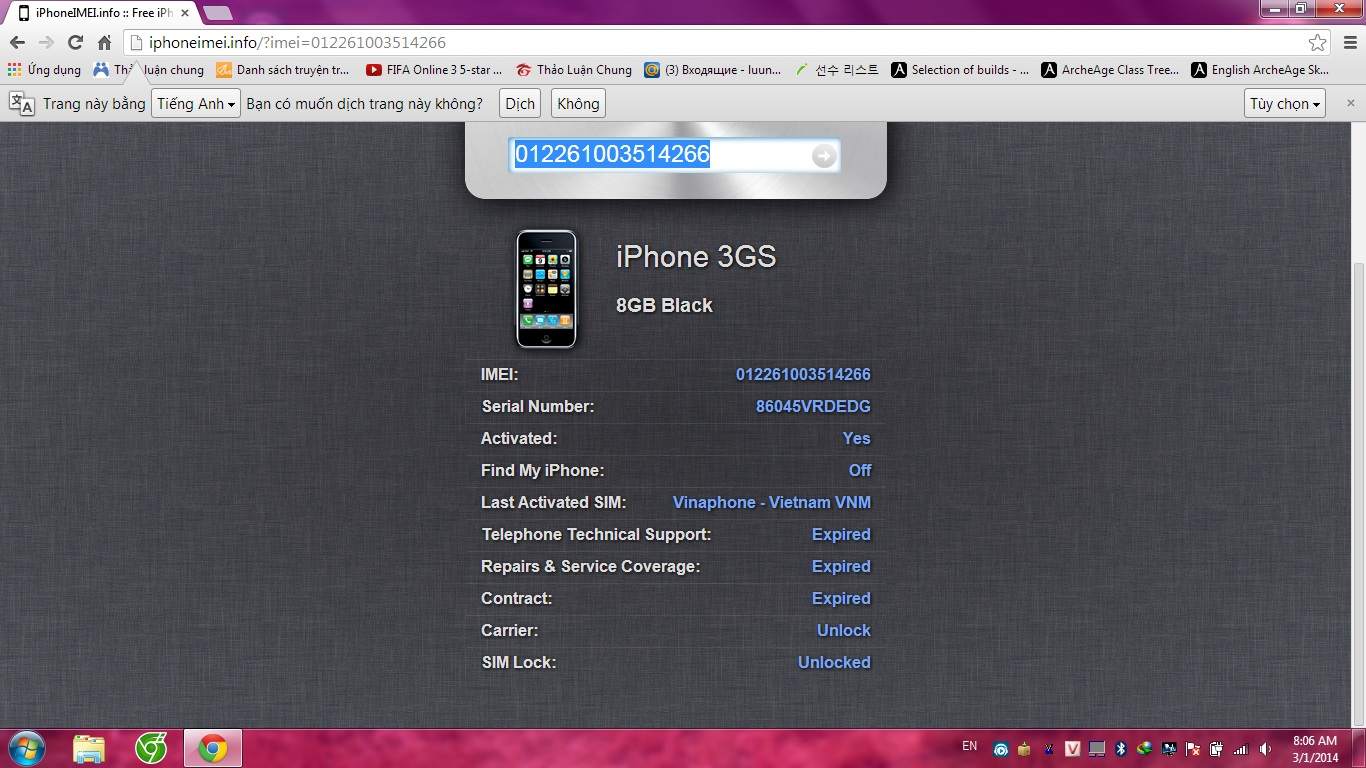The image size is (1366, 768).
Task: Submit the IMEI with the arrow button
Action: click(823, 155)
